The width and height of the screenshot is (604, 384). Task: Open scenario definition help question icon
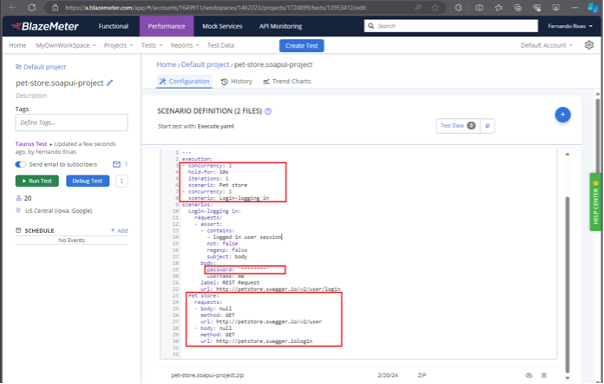[x=268, y=111]
